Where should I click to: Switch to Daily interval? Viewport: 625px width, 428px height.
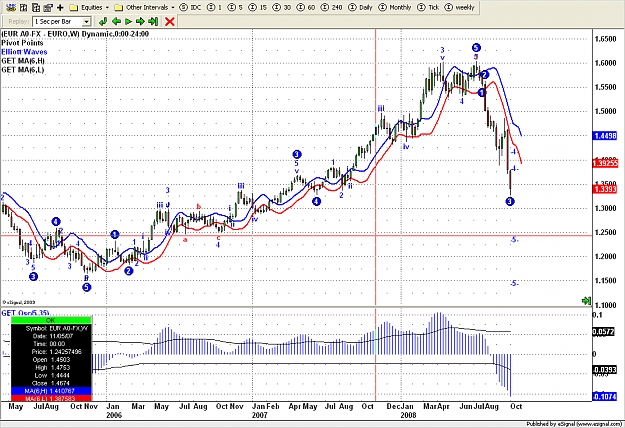click(360, 7)
